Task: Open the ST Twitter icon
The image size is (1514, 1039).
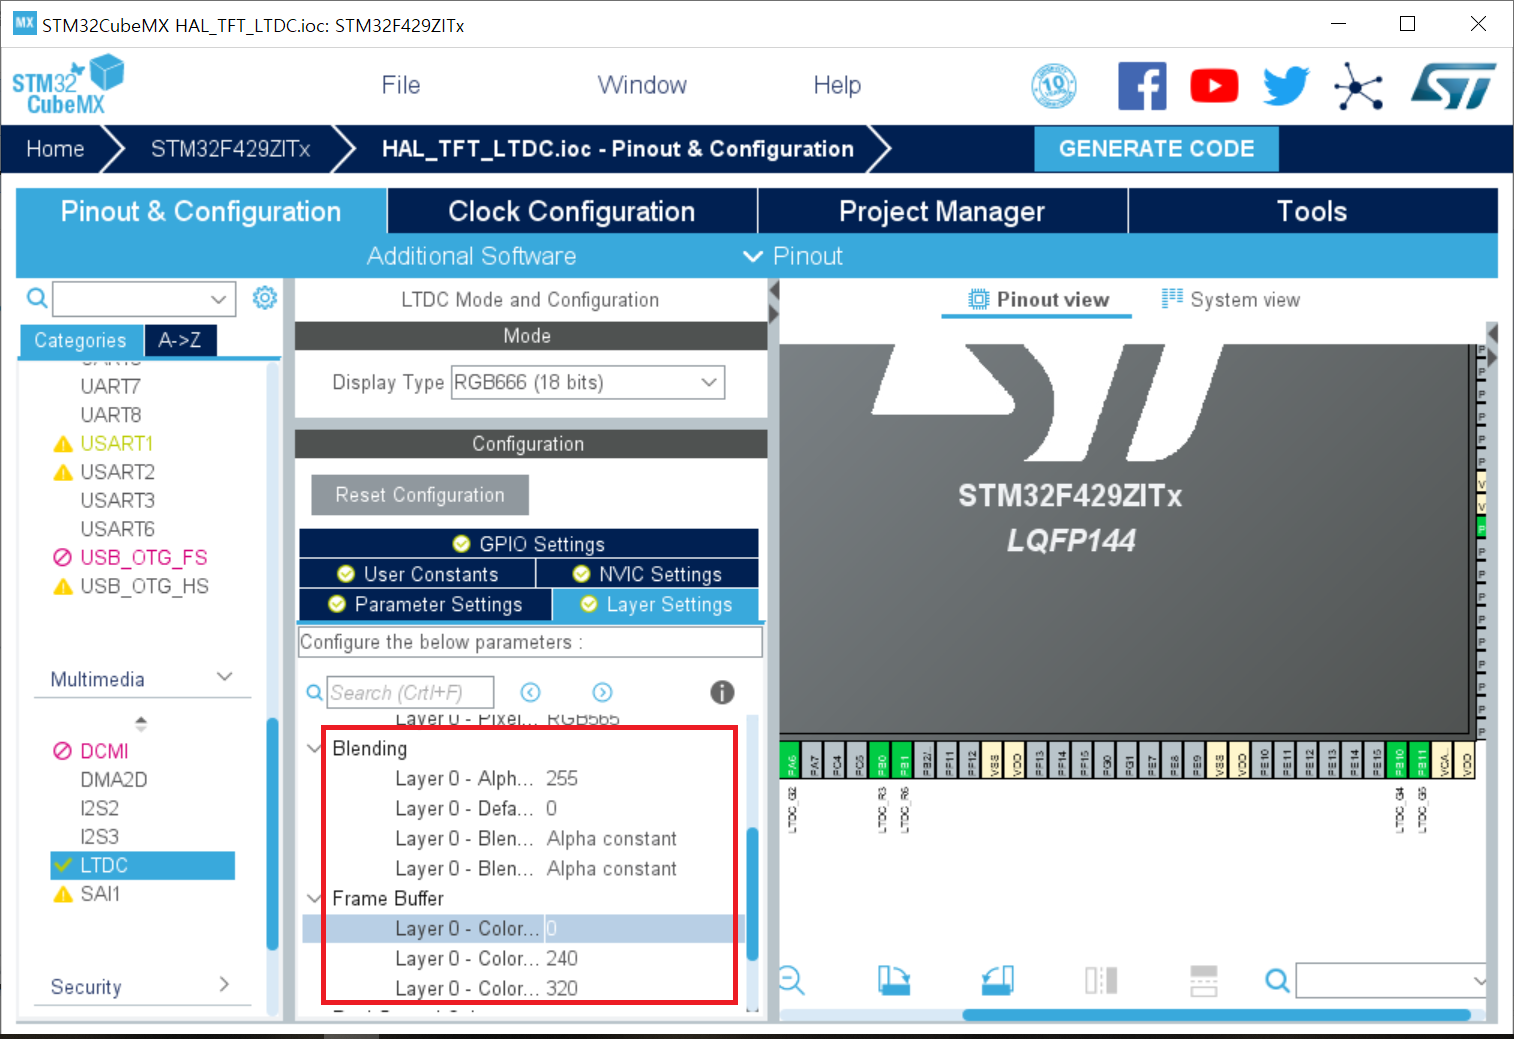Action: (x=1286, y=86)
